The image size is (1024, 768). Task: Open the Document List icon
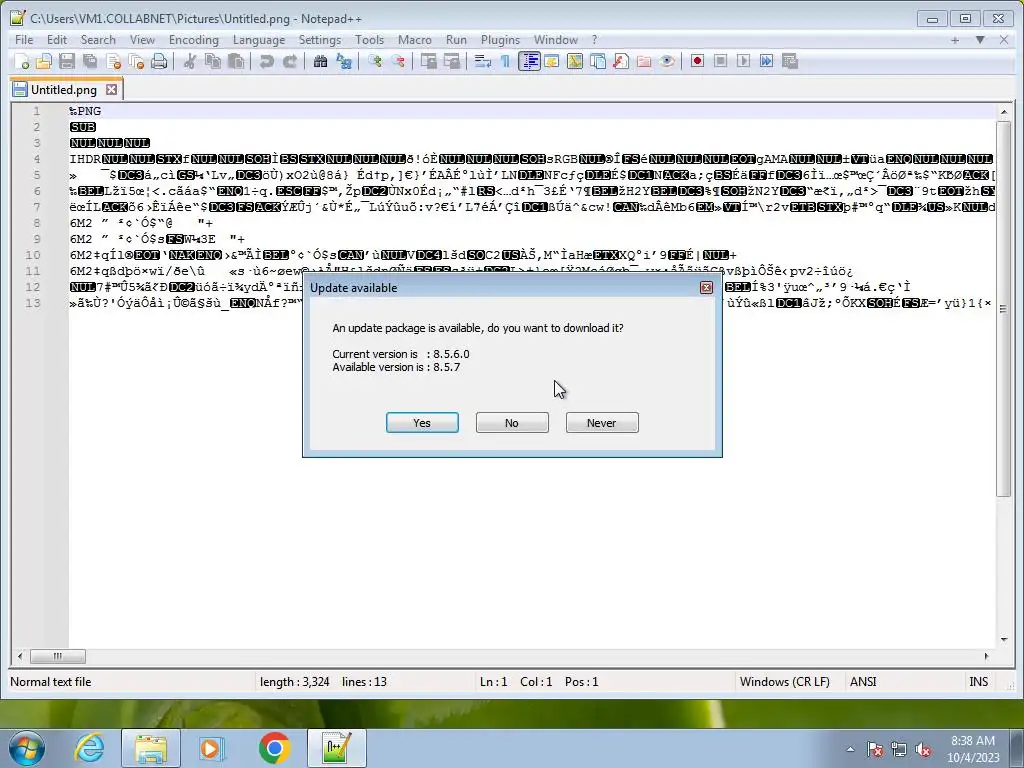pyautogui.click(x=598, y=61)
